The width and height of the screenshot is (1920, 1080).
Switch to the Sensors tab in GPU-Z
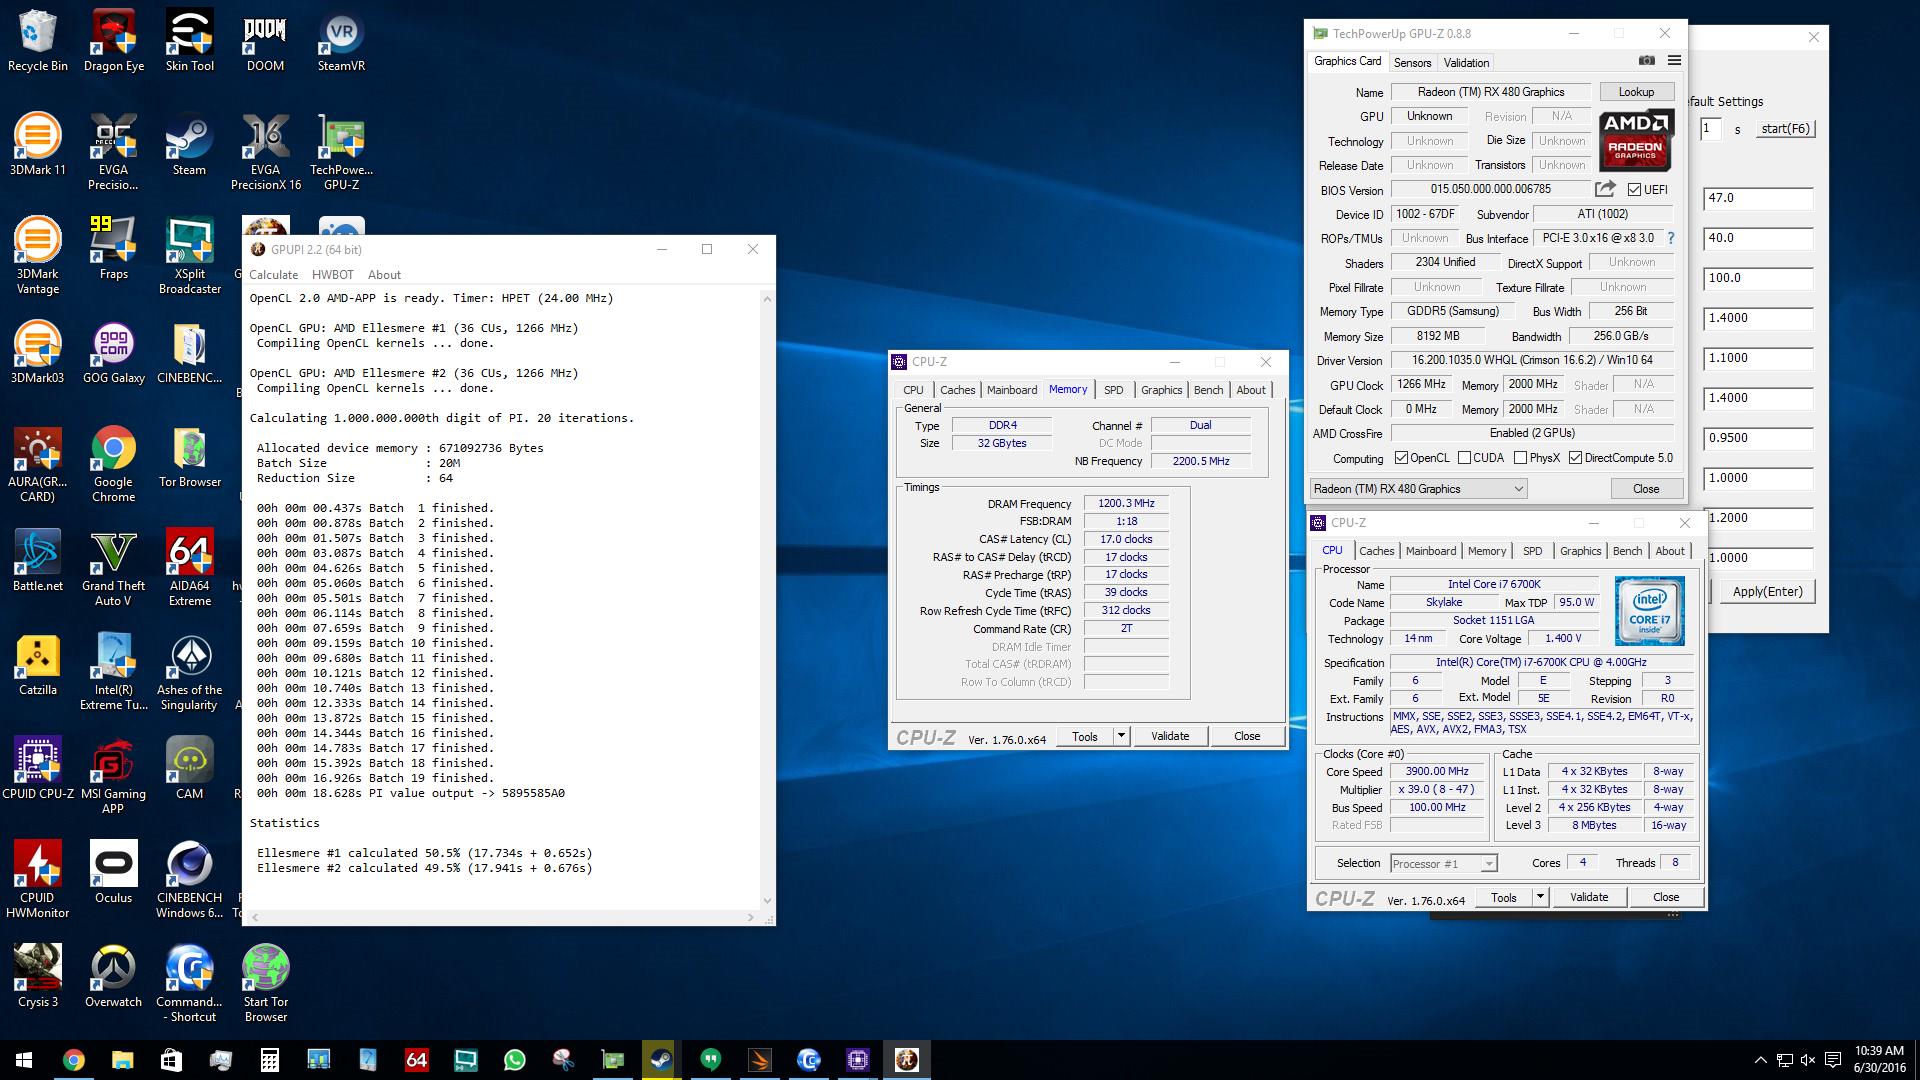(x=1412, y=62)
